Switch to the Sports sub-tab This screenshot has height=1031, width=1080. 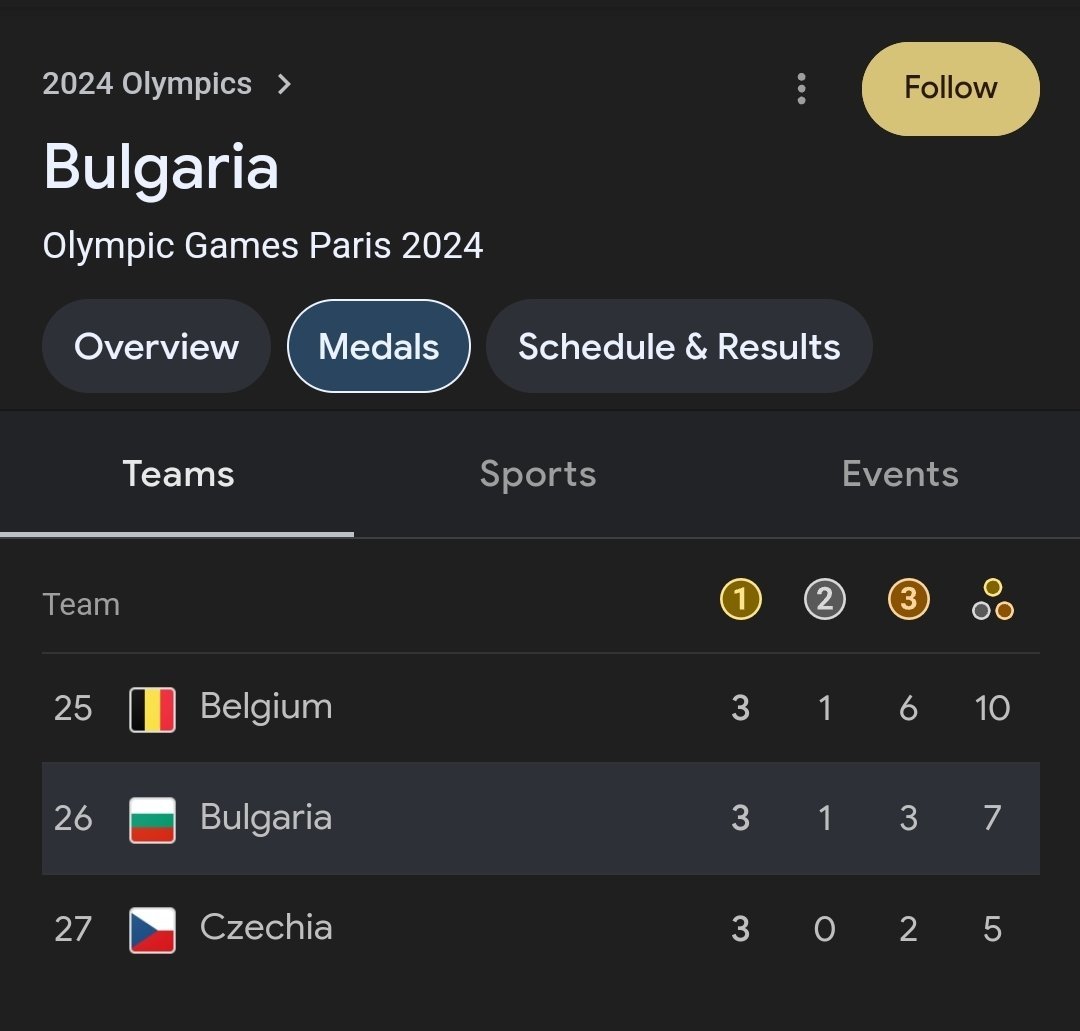[537, 474]
